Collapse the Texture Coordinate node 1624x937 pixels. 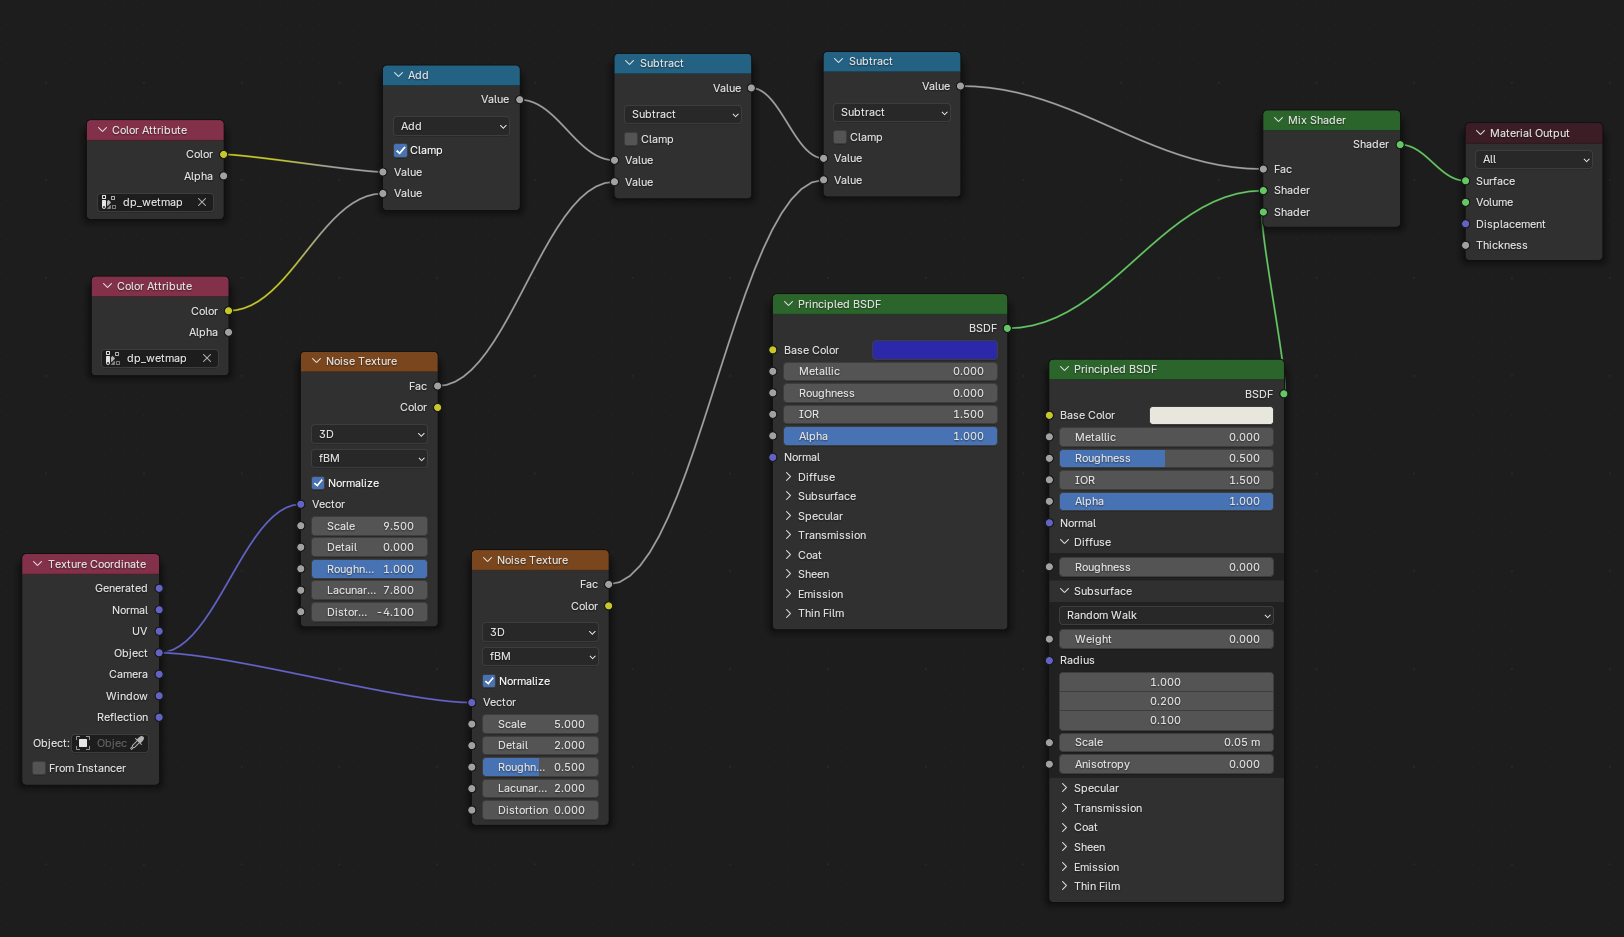click(38, 564)
